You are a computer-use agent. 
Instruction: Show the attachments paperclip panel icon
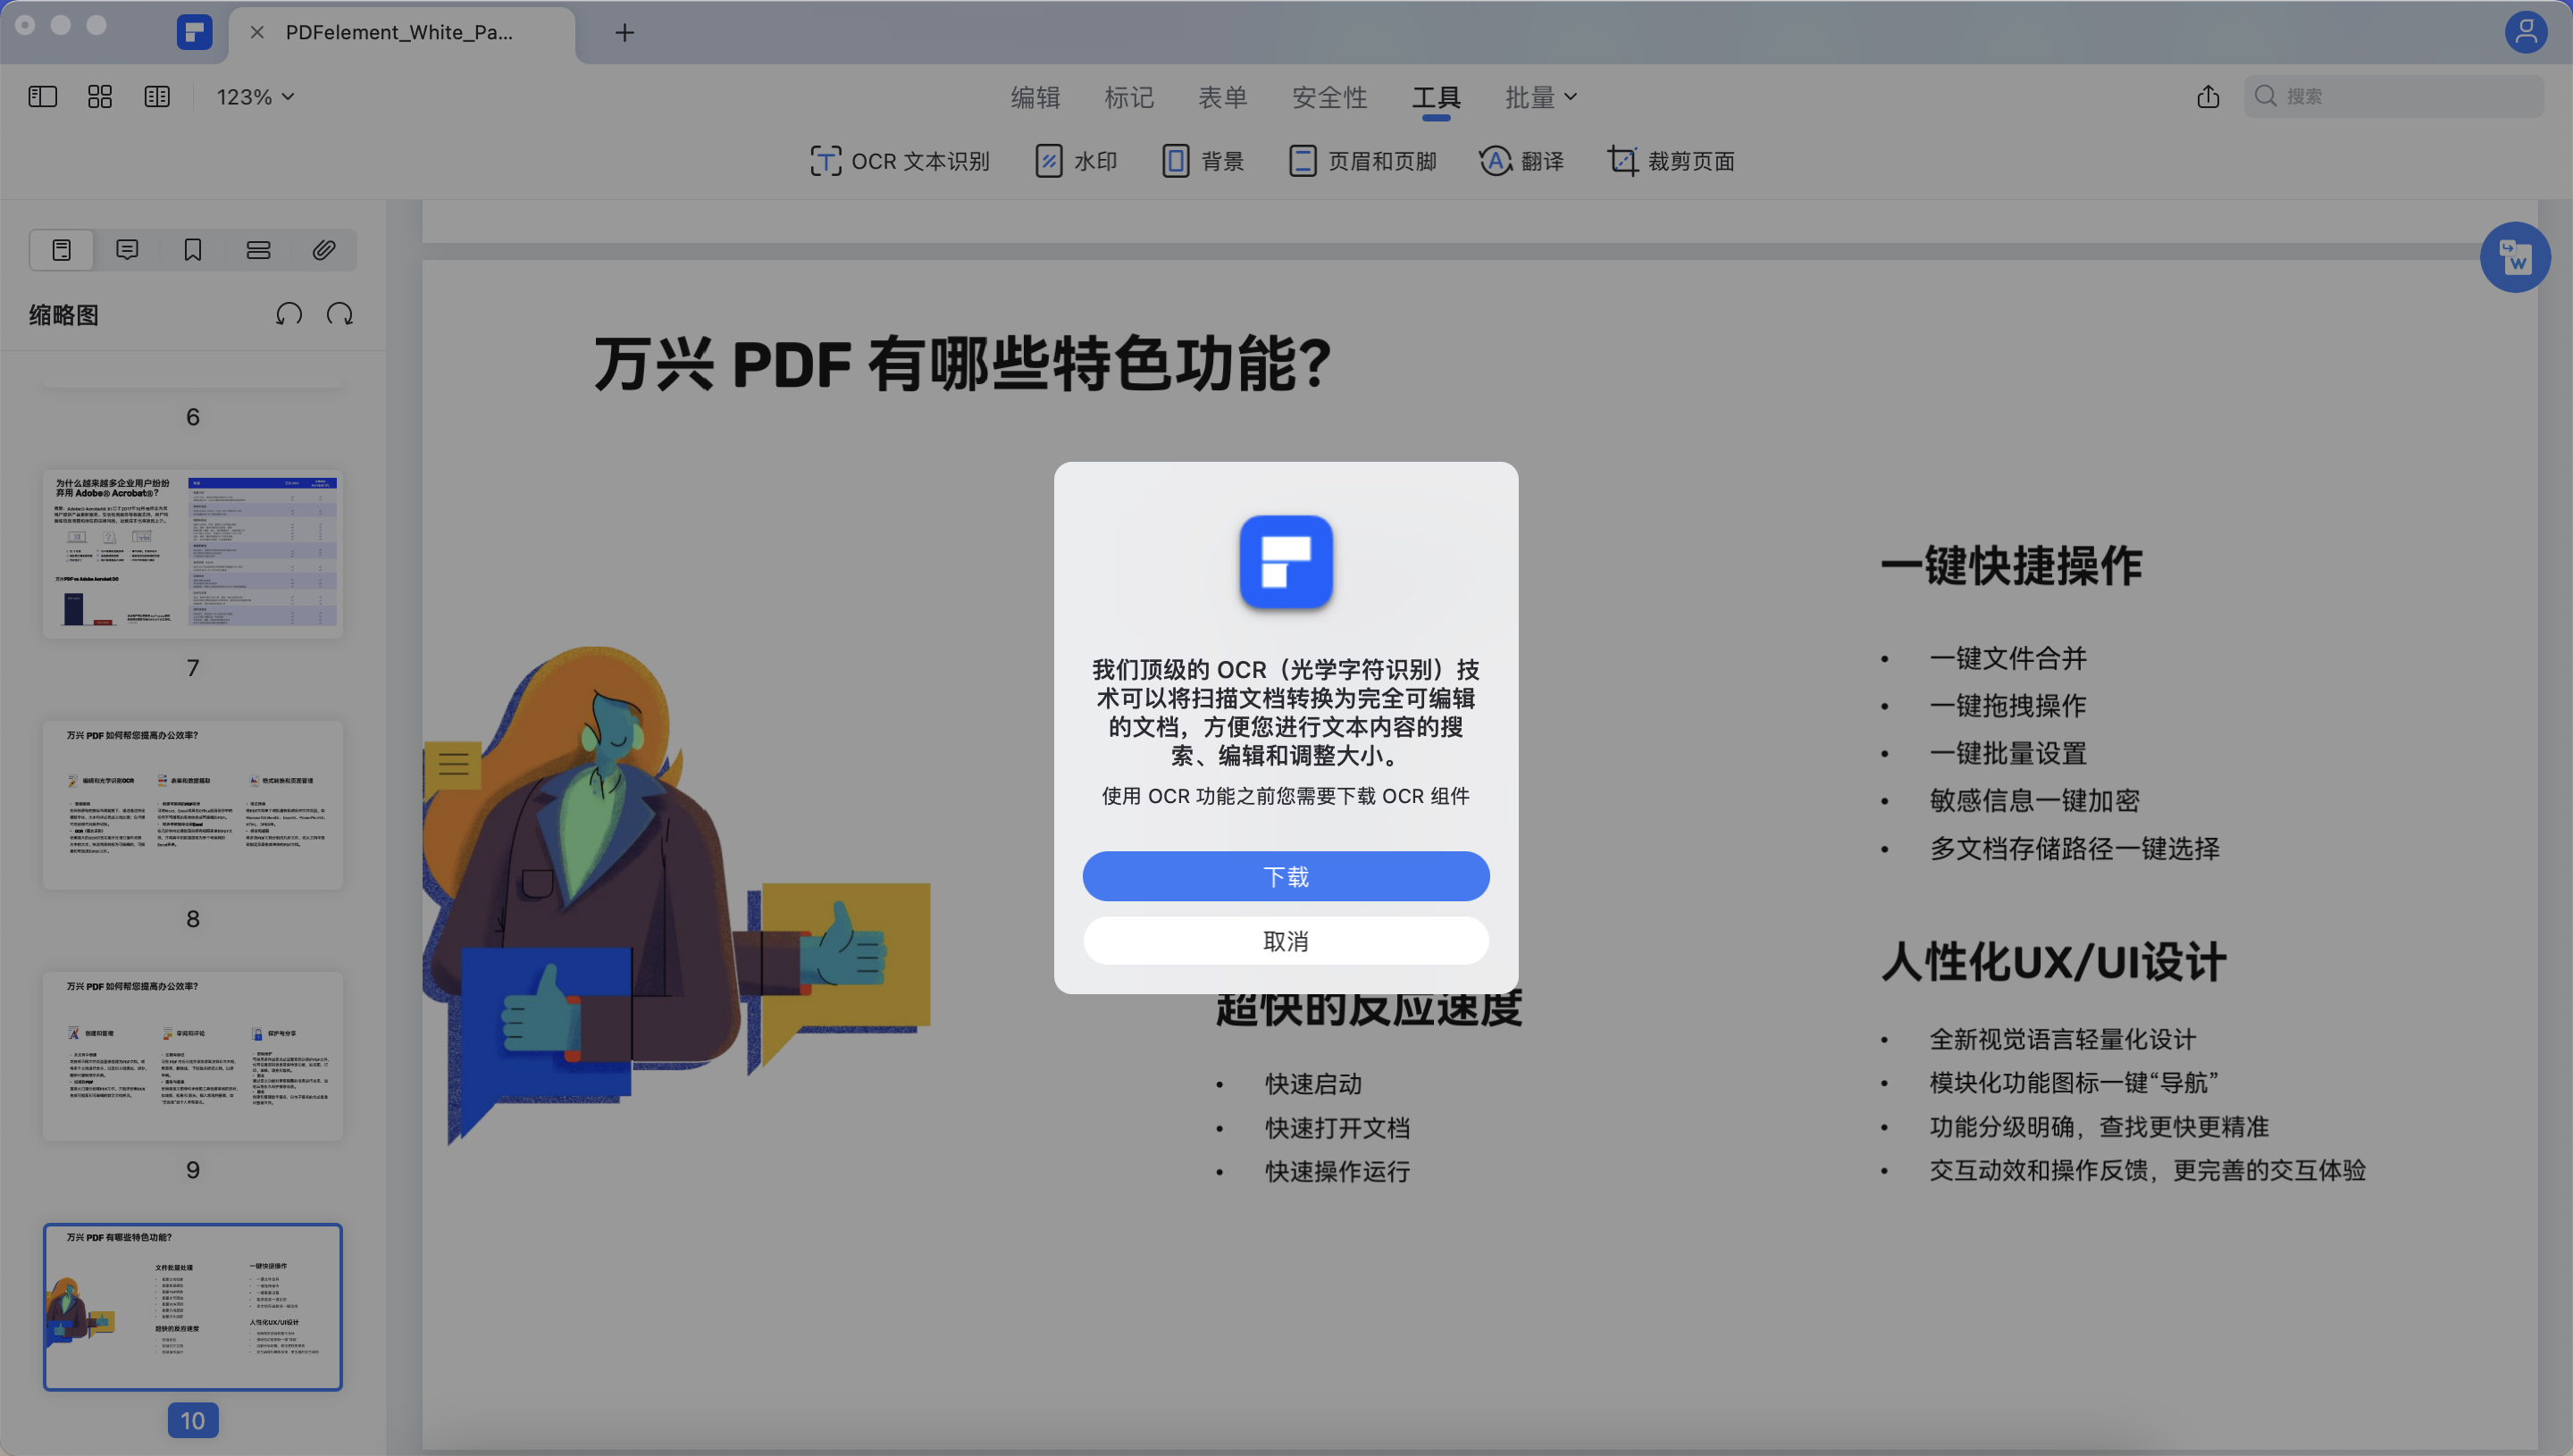point(323,250)
